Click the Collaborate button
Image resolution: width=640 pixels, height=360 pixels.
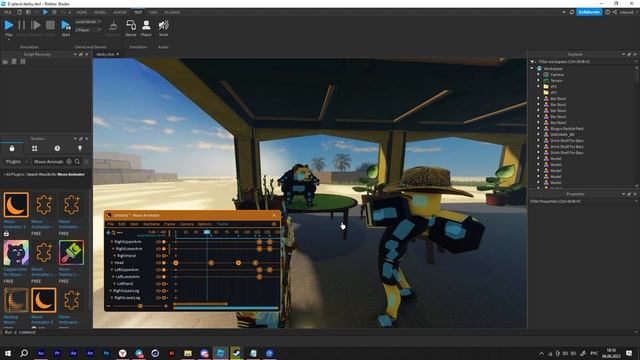tap(589, 12)
